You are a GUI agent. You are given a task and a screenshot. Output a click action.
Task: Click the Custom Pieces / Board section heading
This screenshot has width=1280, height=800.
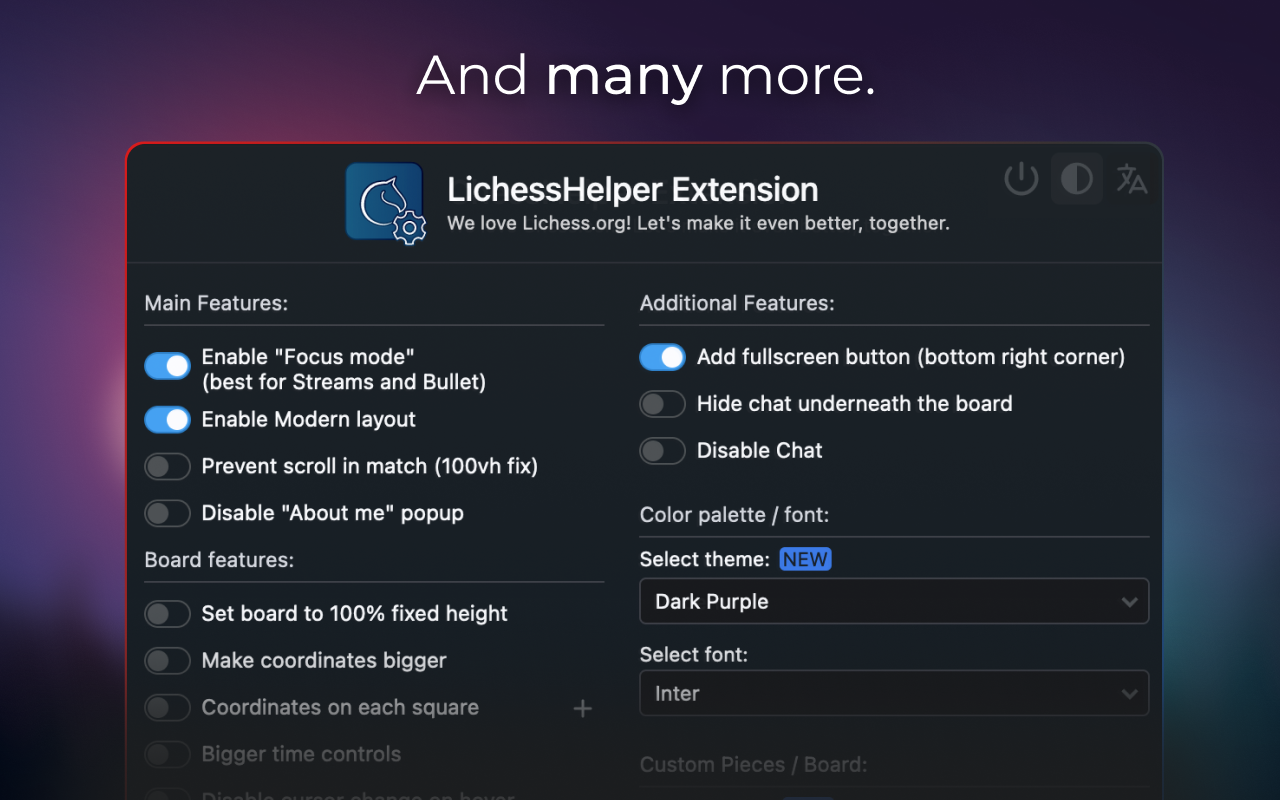(753, 764)
